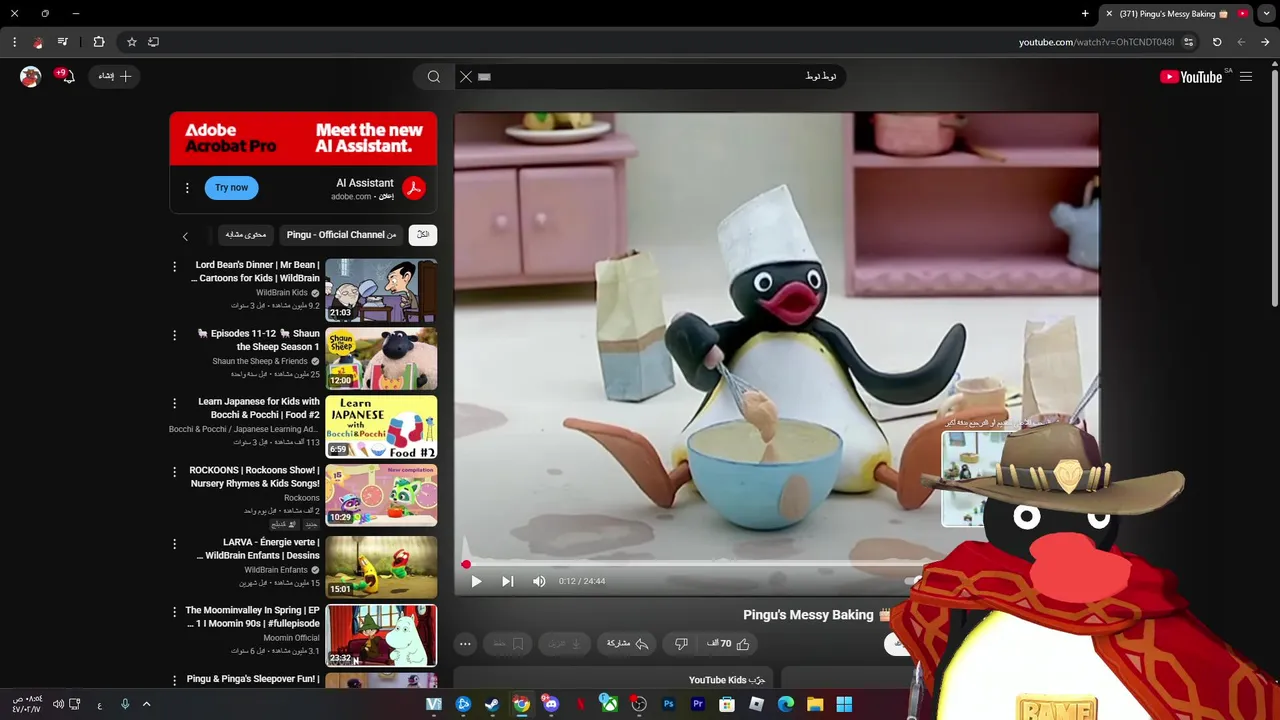Open the share button under the video
This screenshot has width=1280, height=720.
point(628,644)
